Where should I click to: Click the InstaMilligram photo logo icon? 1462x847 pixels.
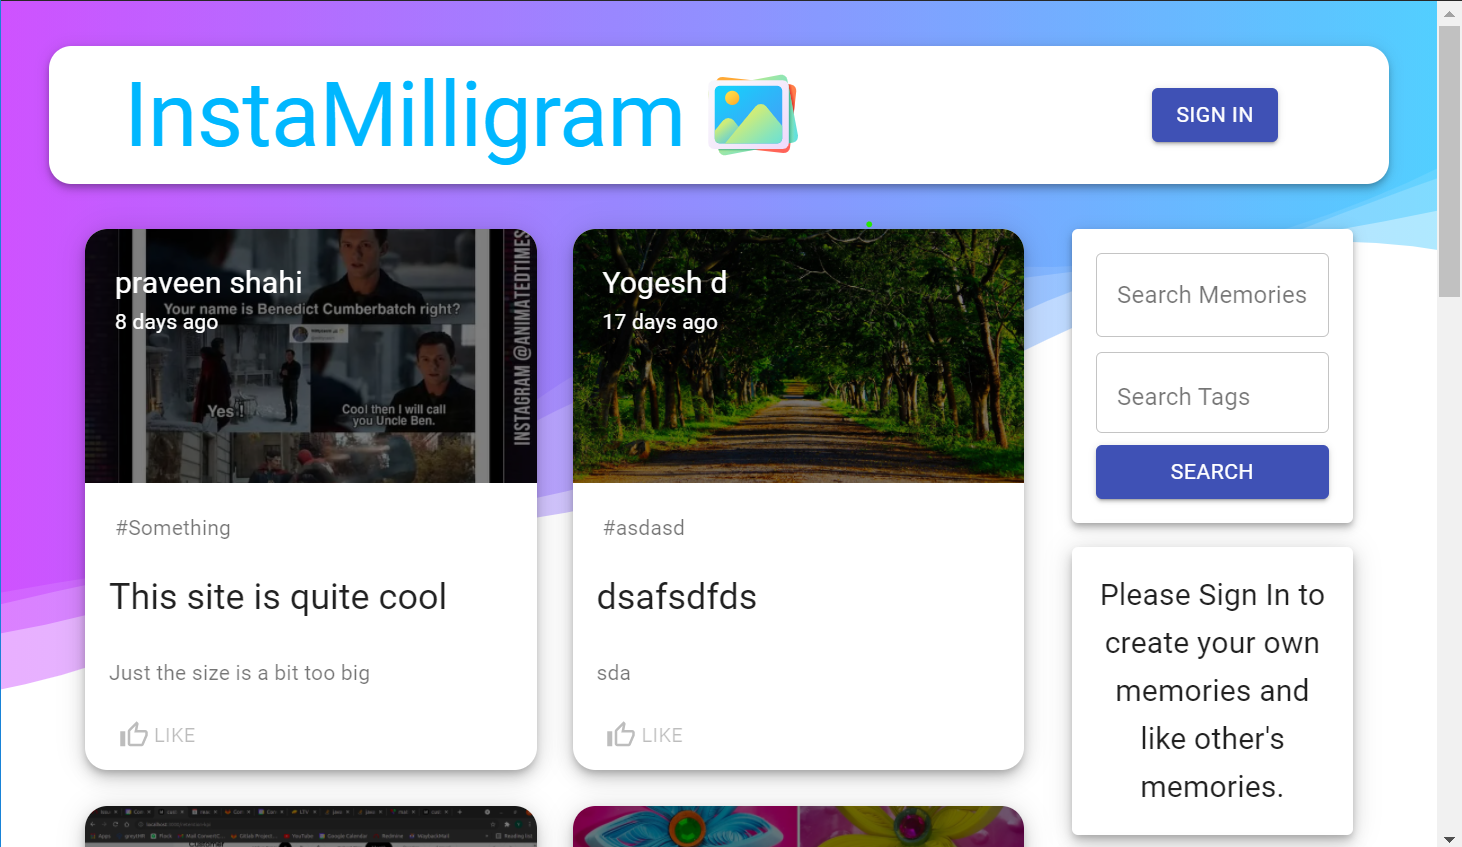tap(753, 115)
